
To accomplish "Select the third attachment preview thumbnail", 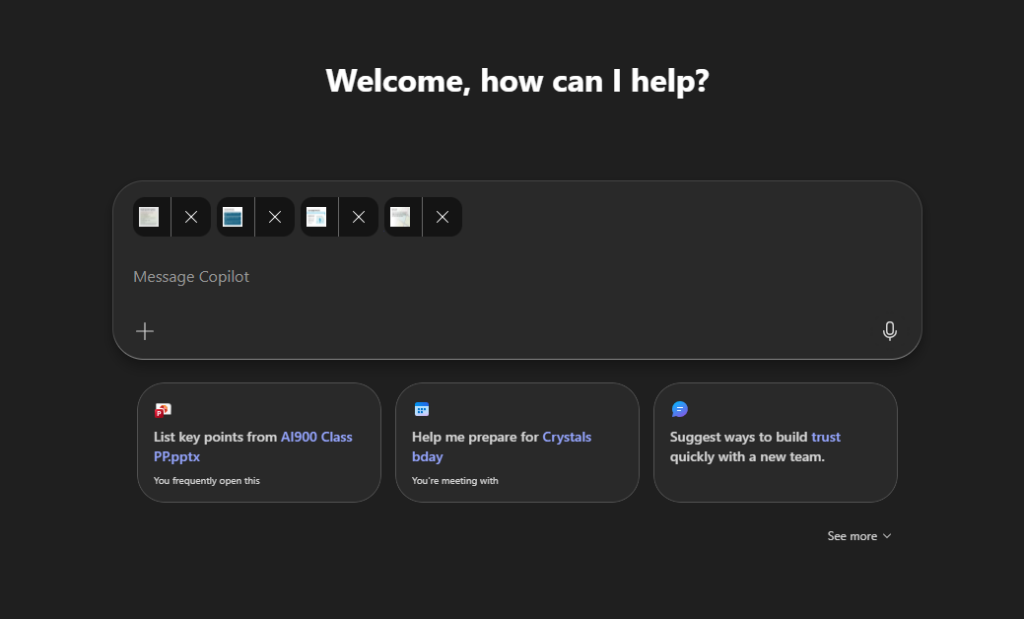I will [317, 217].
